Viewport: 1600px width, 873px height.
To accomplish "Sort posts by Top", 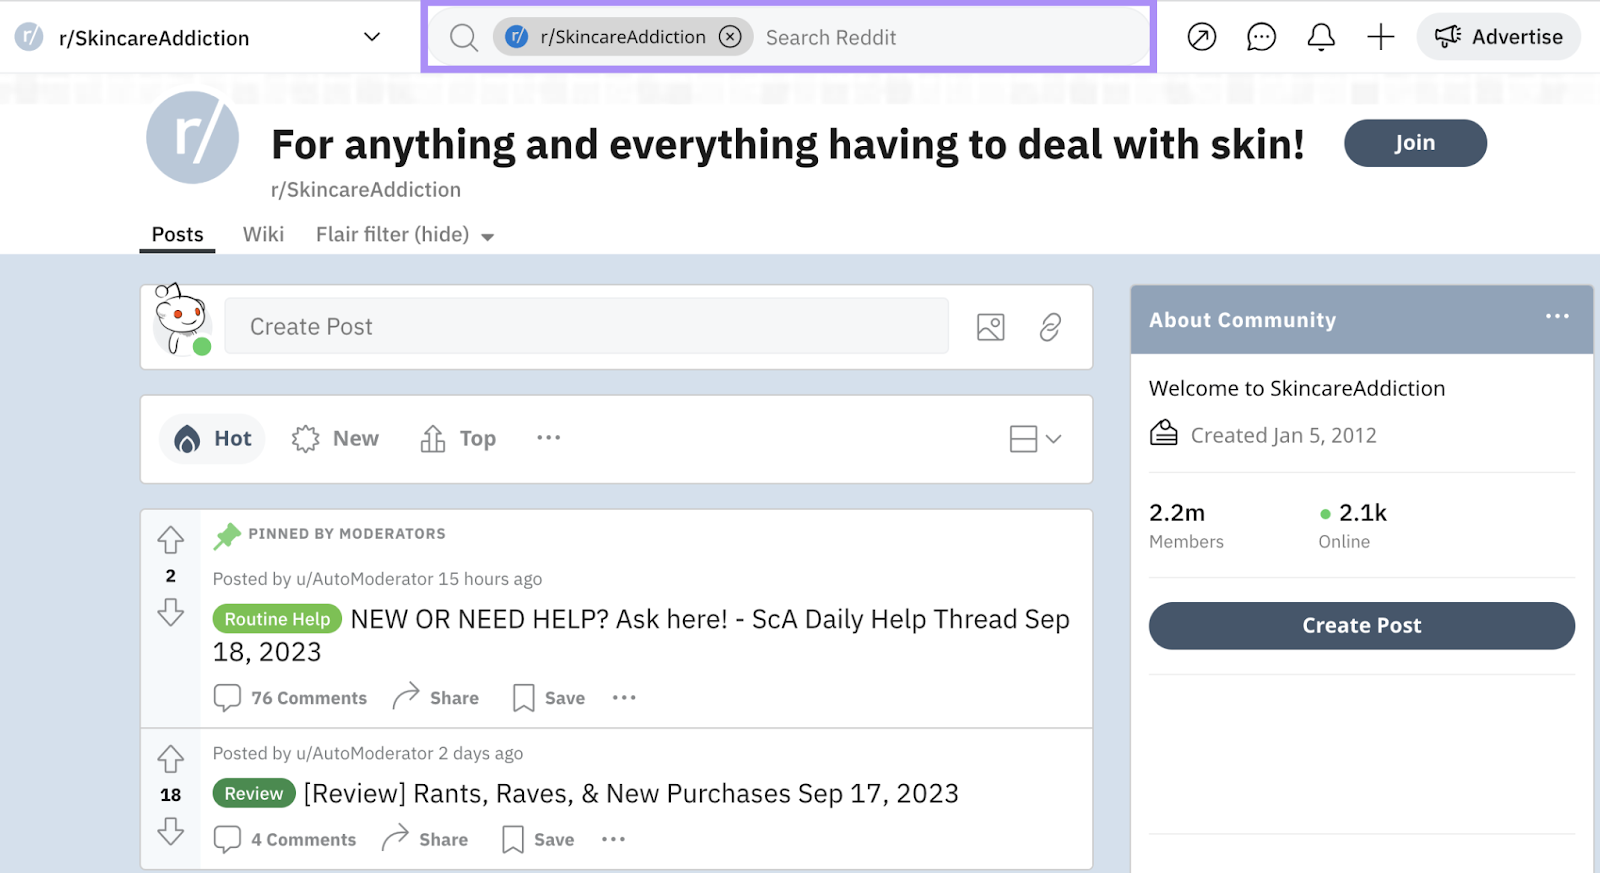I will click(458, 438).
